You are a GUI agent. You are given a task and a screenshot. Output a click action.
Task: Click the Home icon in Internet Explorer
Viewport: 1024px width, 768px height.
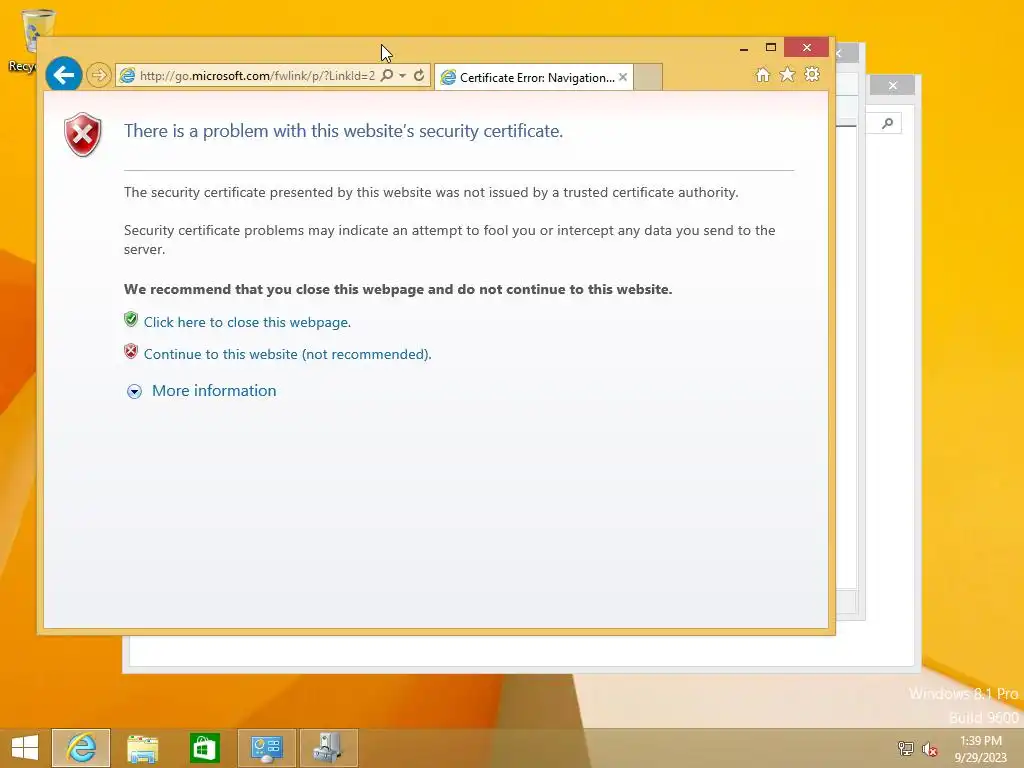click(763, 74)
